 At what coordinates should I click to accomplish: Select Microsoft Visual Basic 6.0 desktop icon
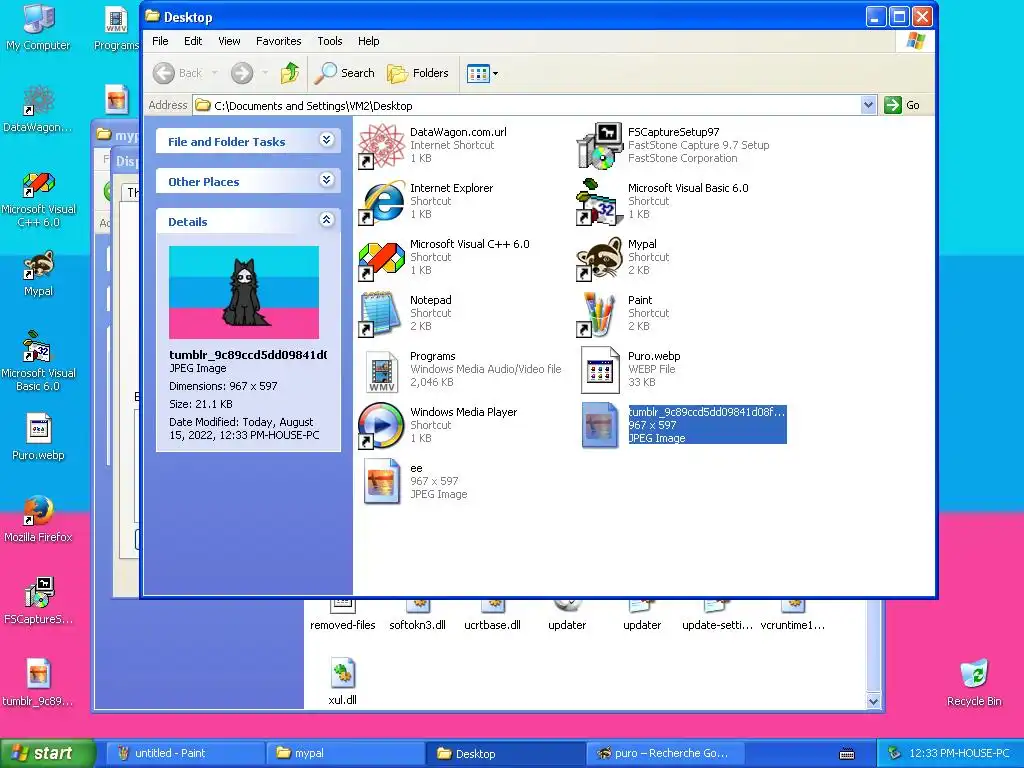tap(38, 361)
